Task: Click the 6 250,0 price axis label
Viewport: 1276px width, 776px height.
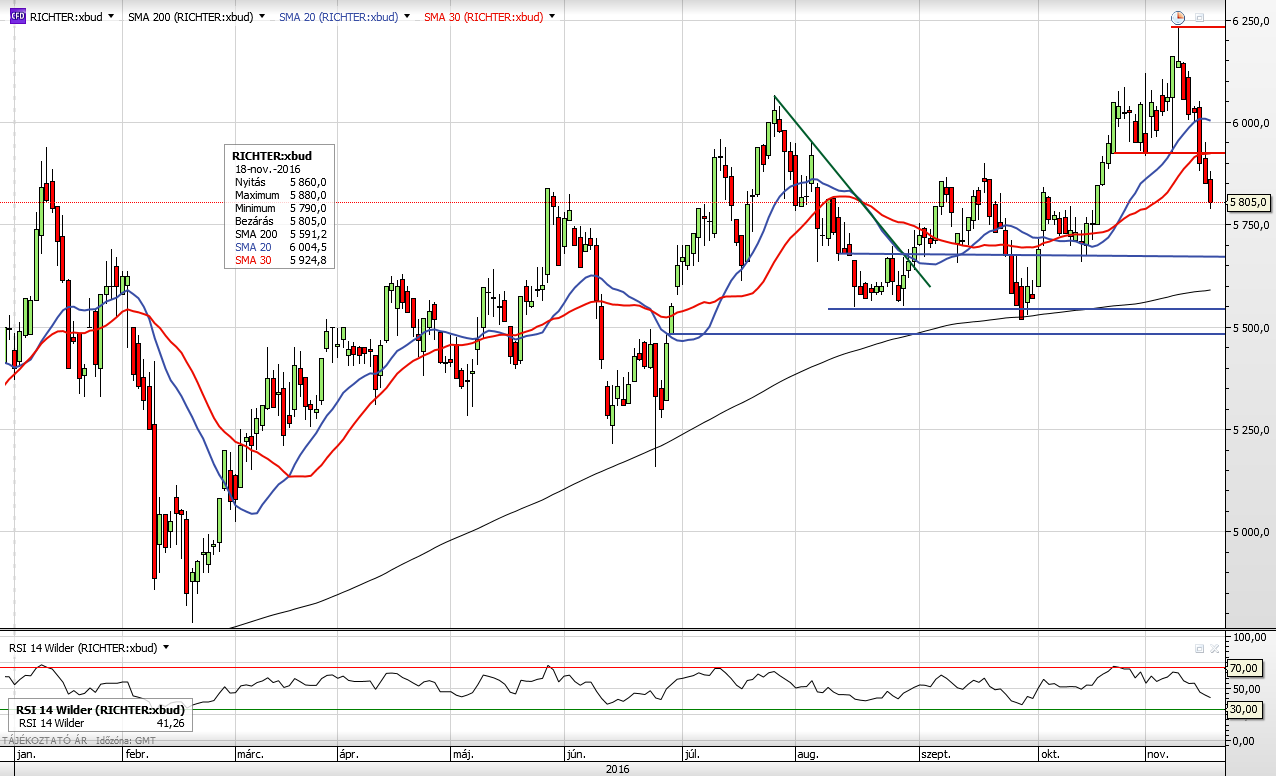Action: point(1251,20)
